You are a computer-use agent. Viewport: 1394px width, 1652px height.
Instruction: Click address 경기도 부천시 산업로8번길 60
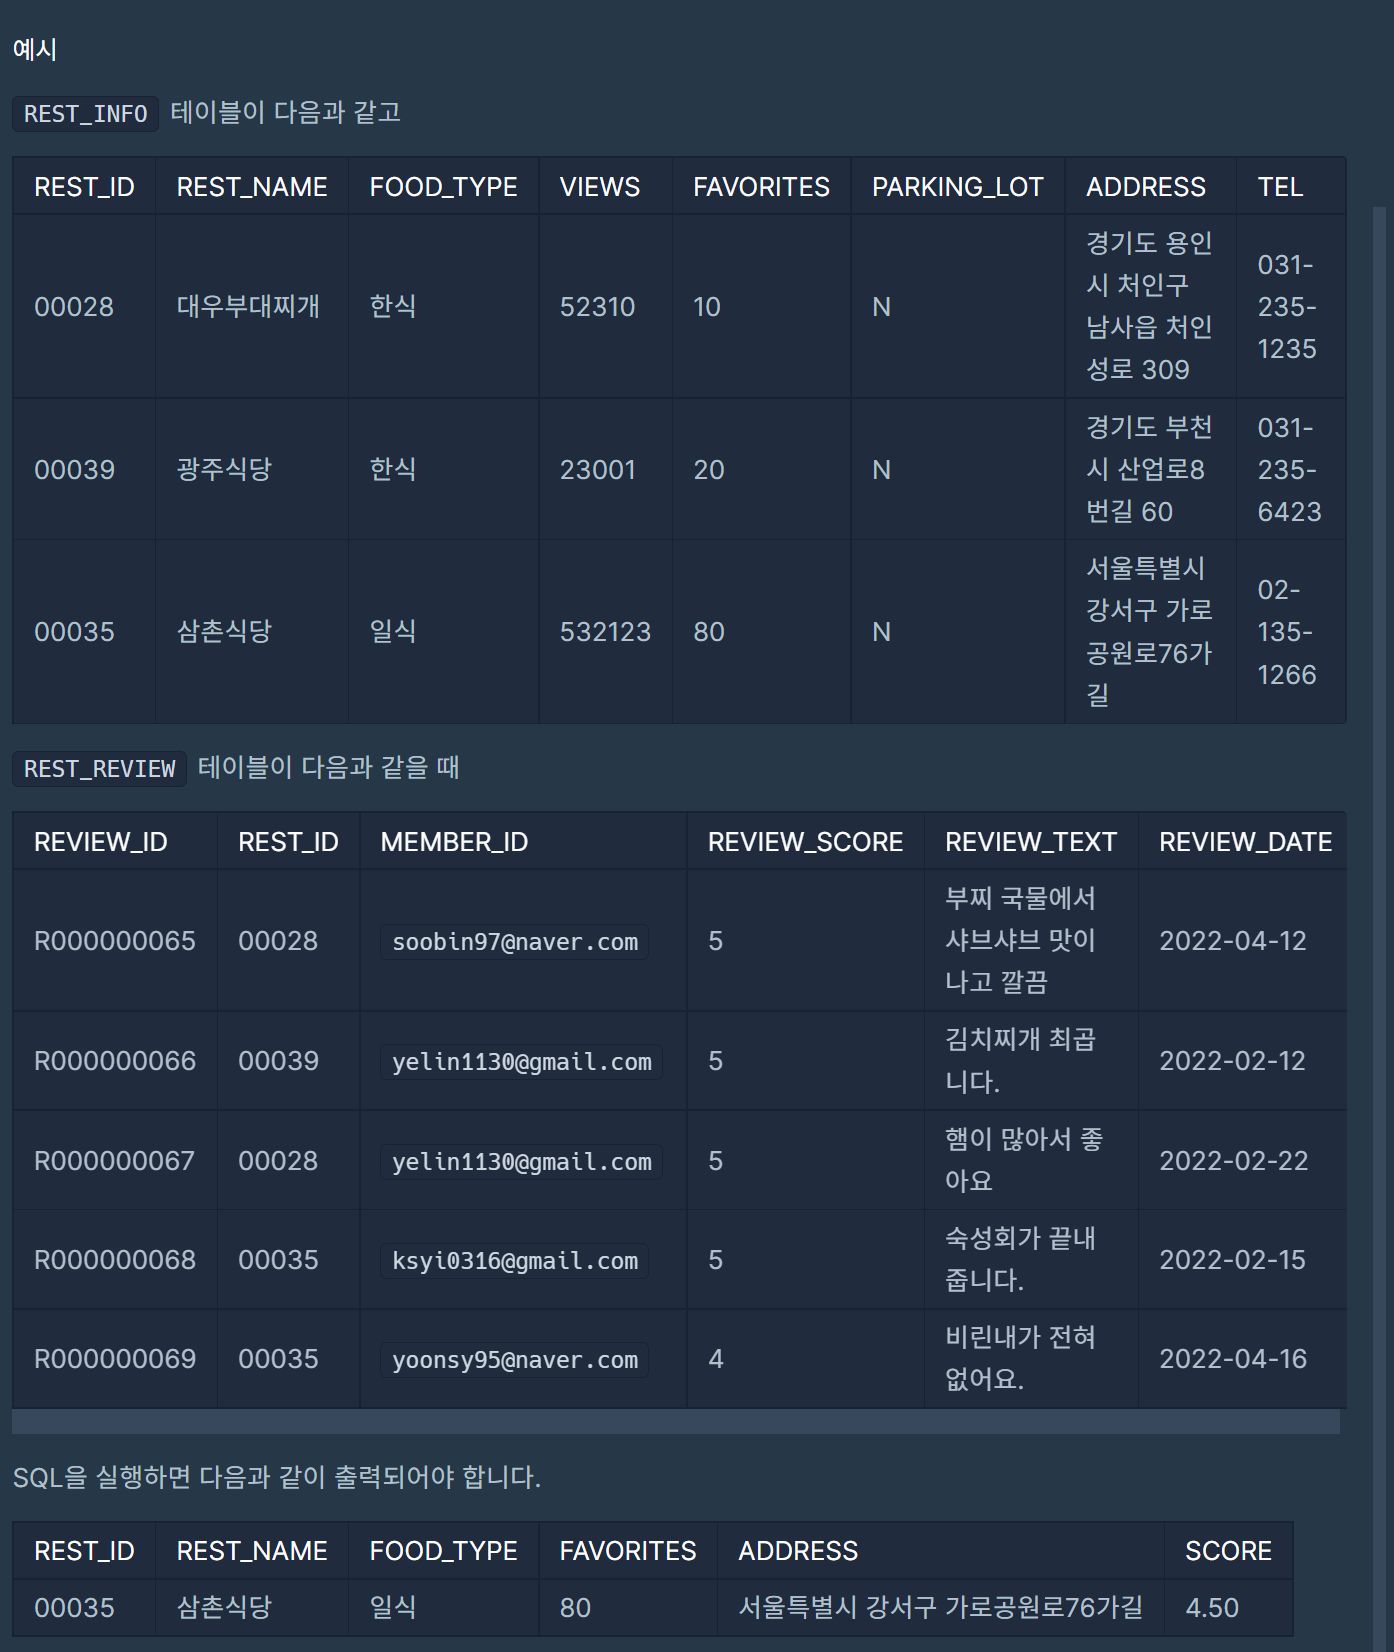click(1149, 469)
